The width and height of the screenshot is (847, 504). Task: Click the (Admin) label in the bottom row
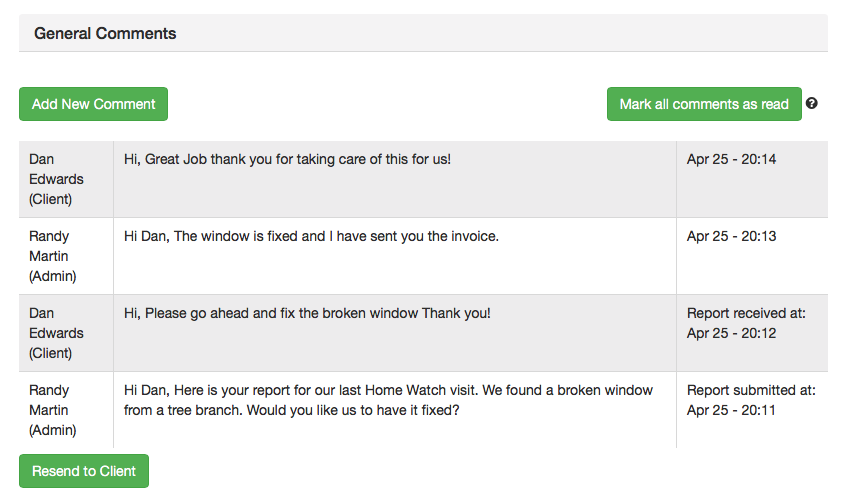[x=52, y=430]
